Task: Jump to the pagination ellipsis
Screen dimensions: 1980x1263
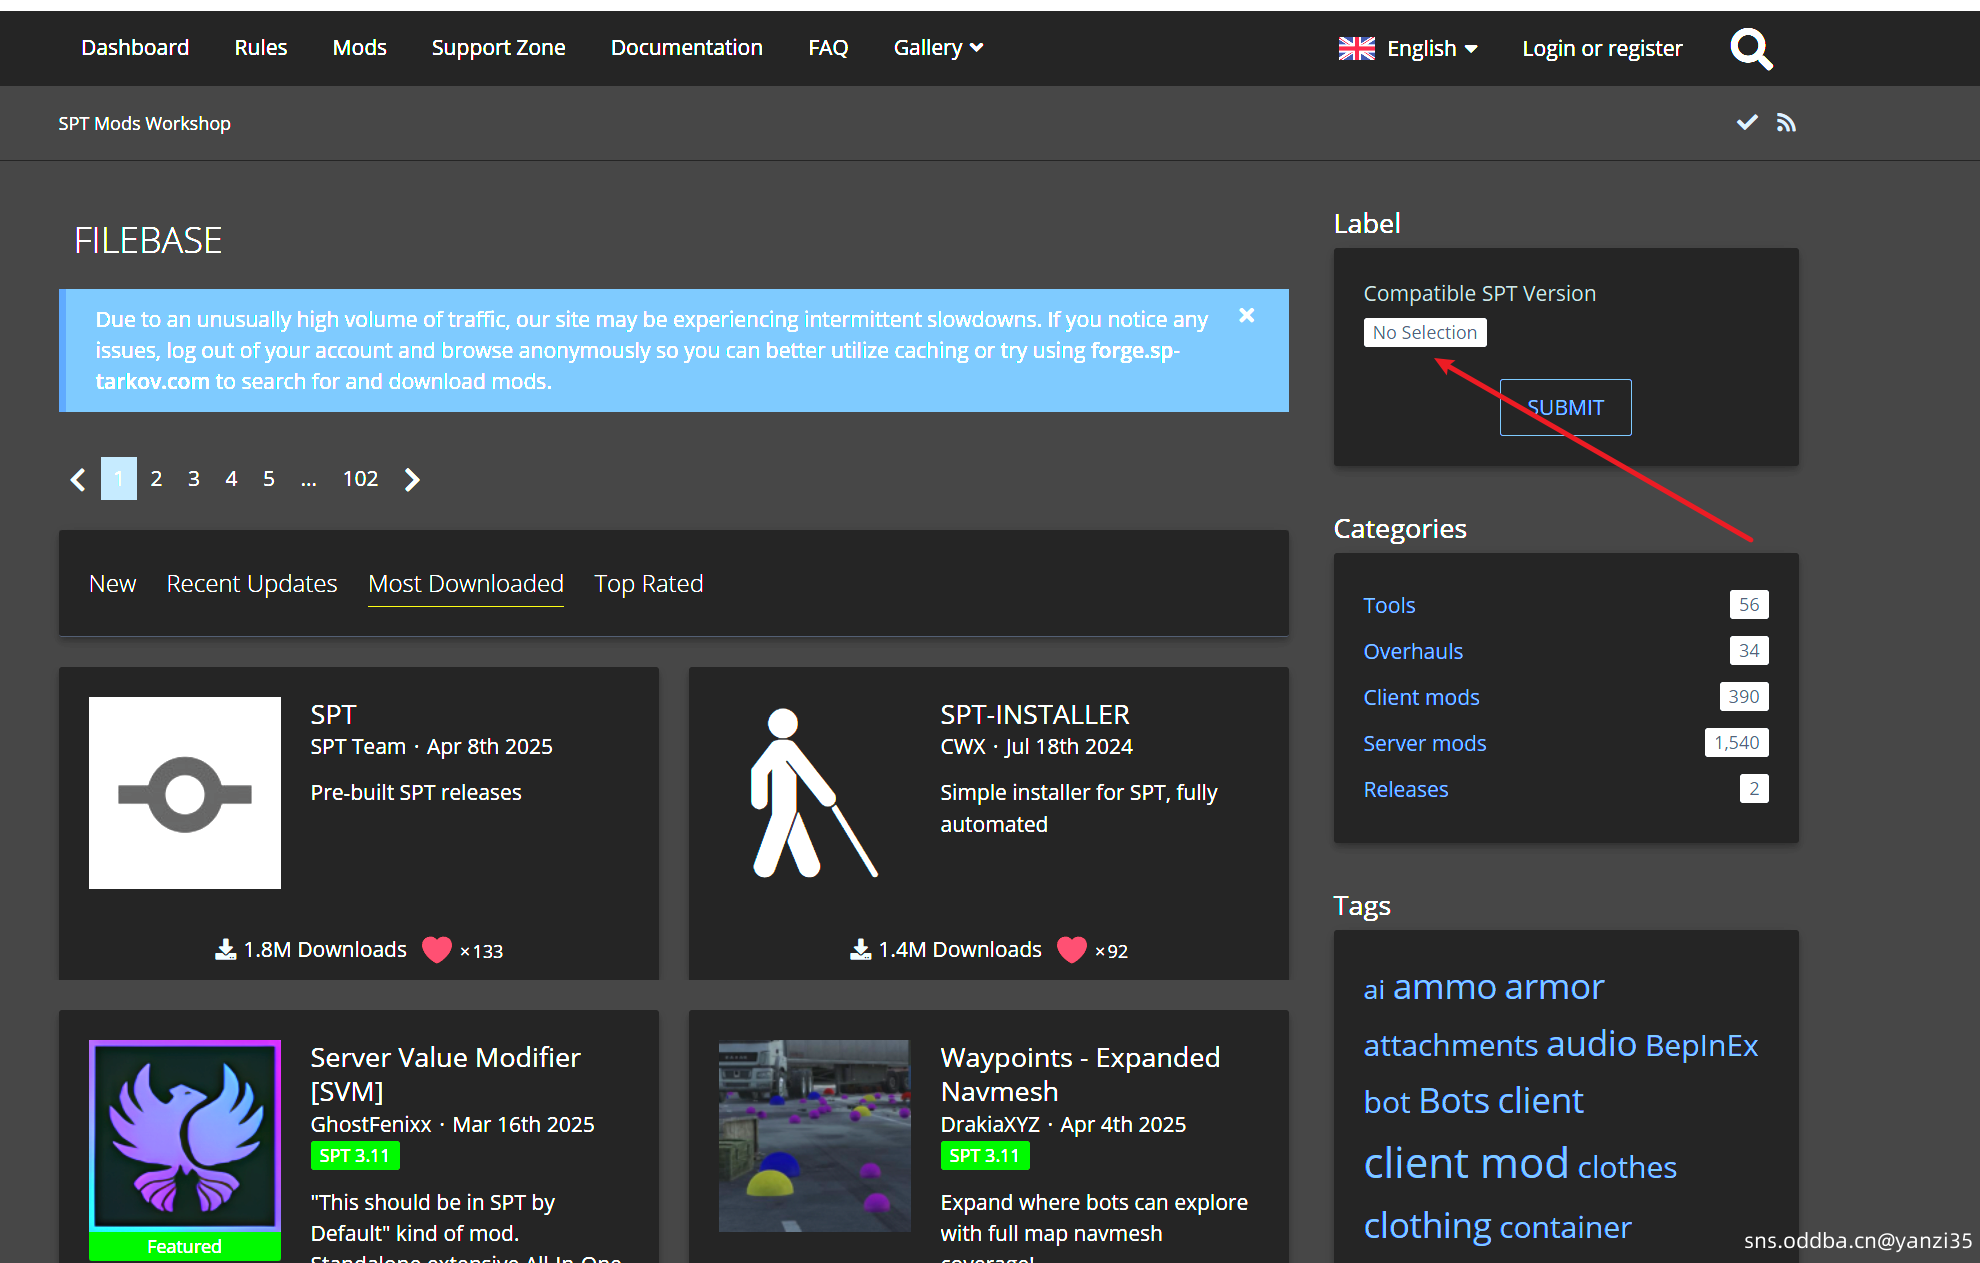Action: pos(309,479)
